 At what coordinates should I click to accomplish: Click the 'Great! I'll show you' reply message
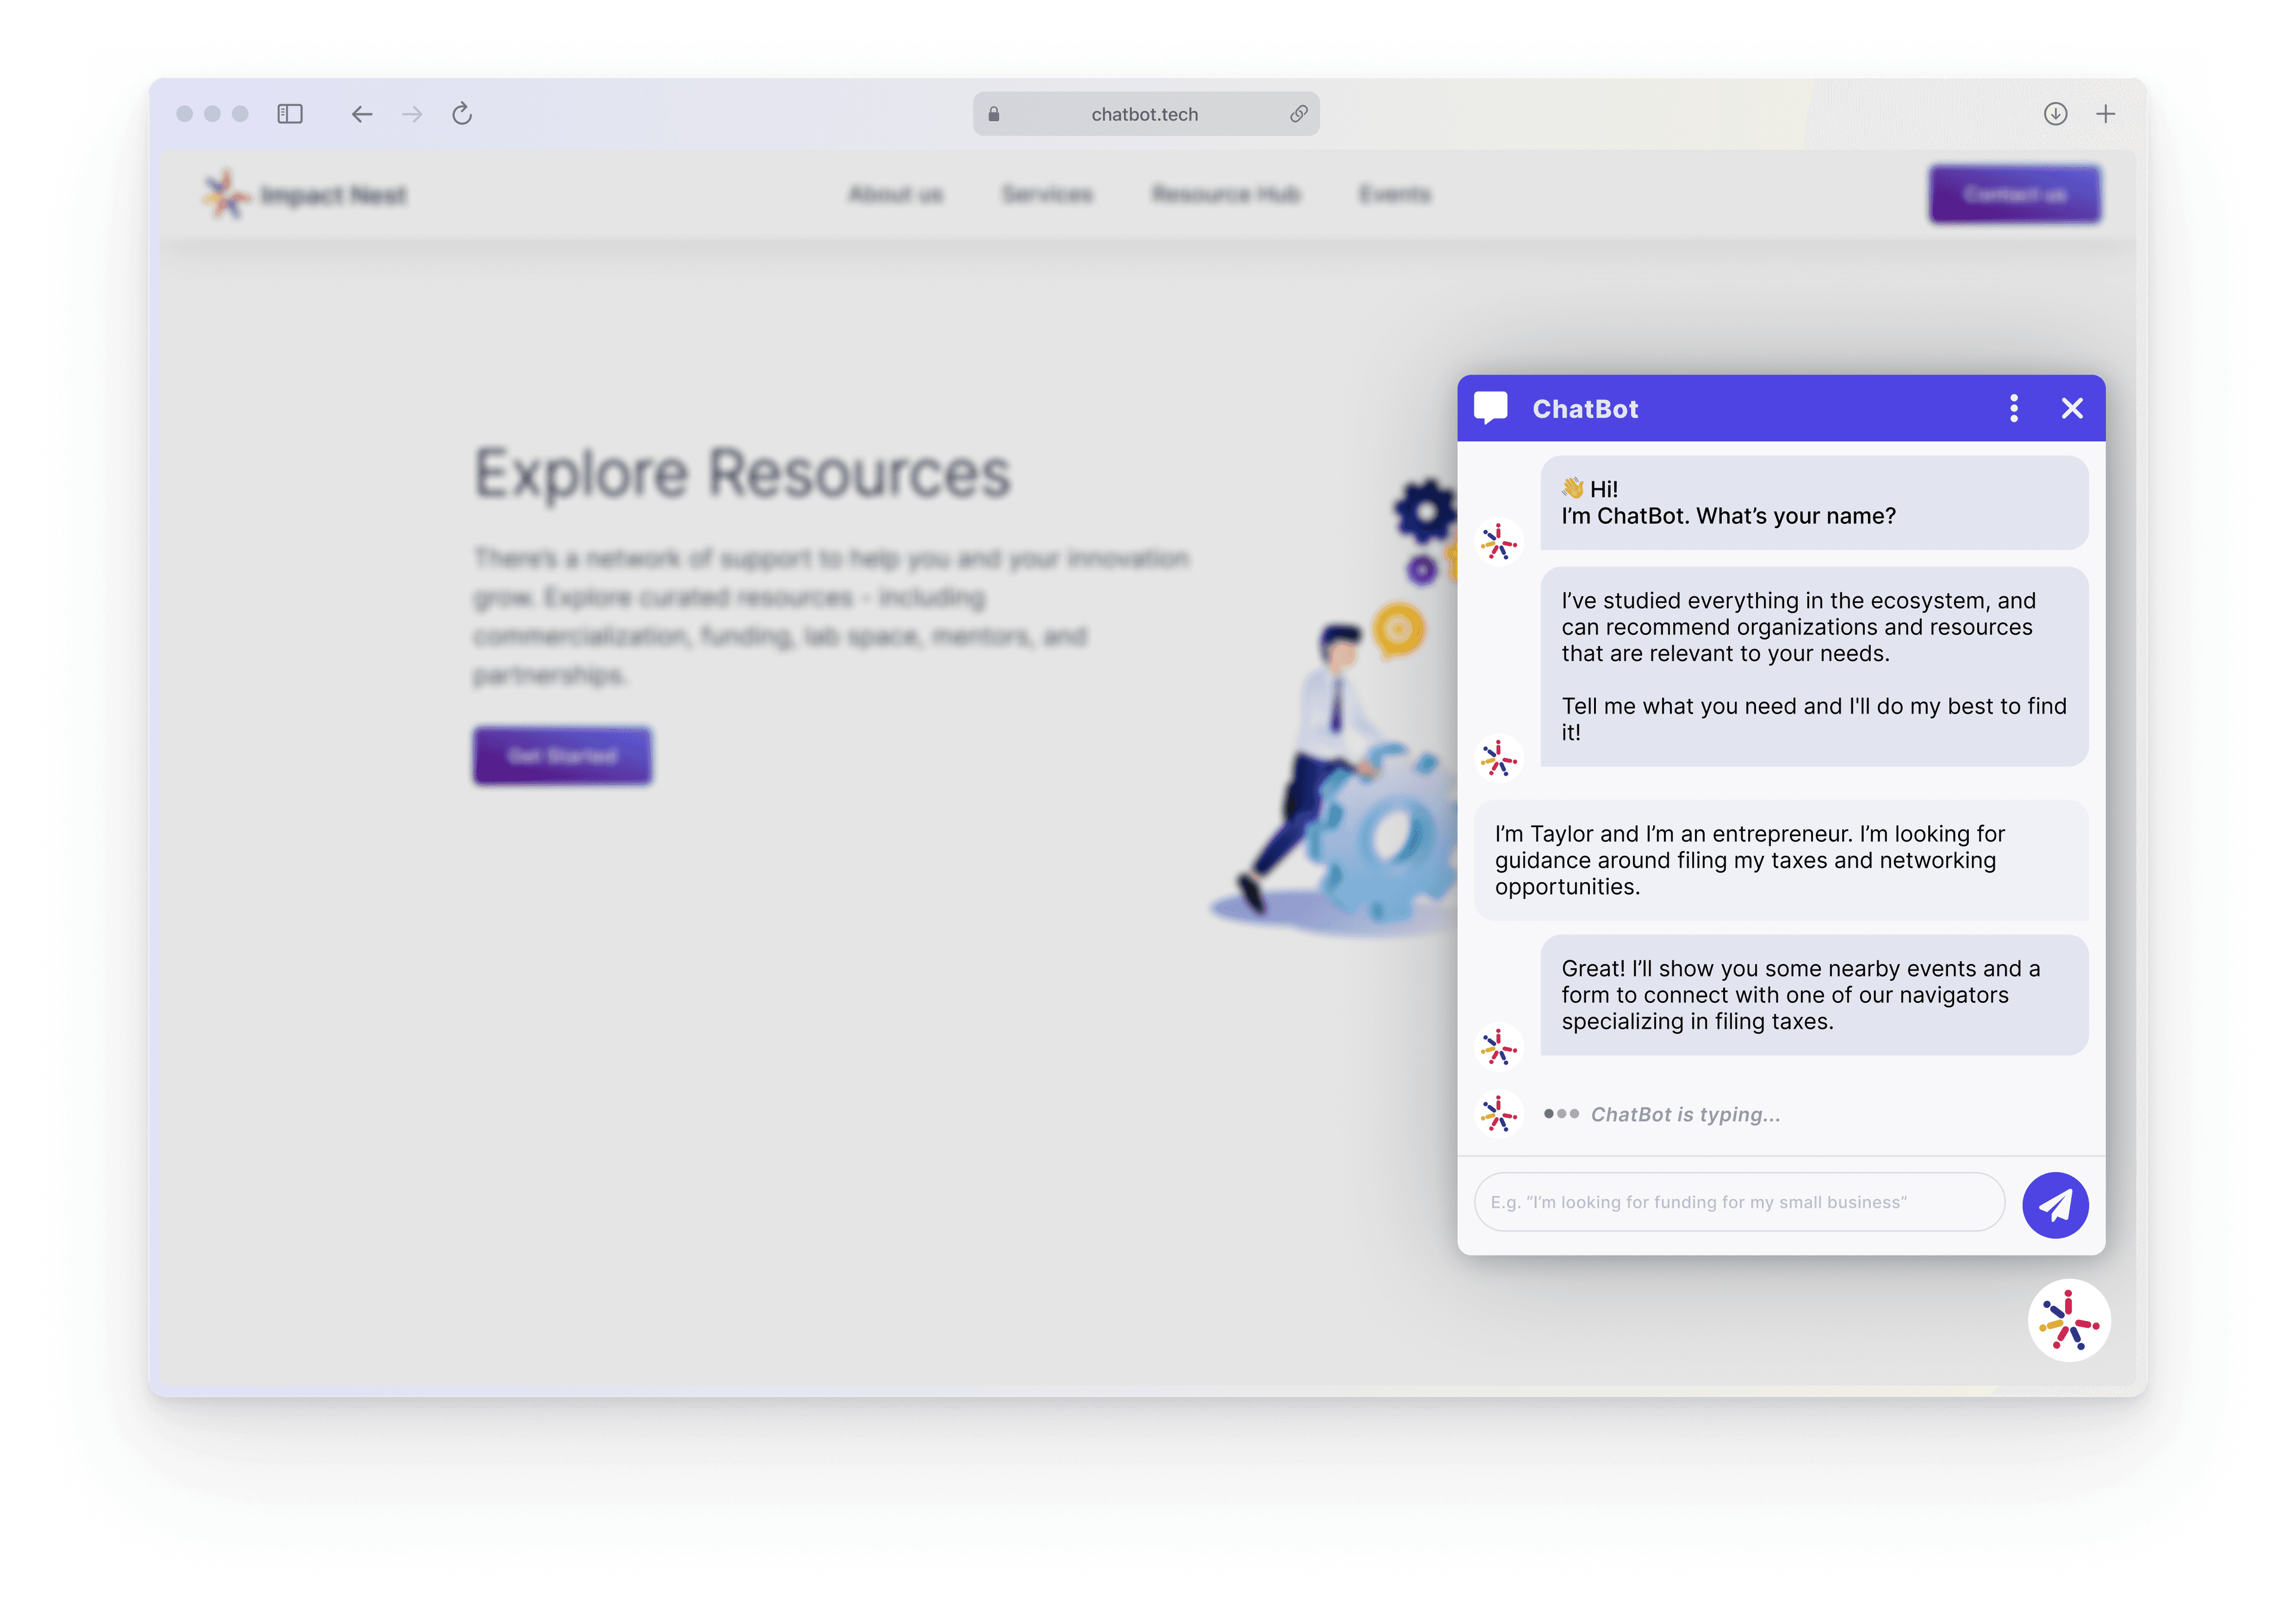pyautogui.click(x=1814, y=995)
